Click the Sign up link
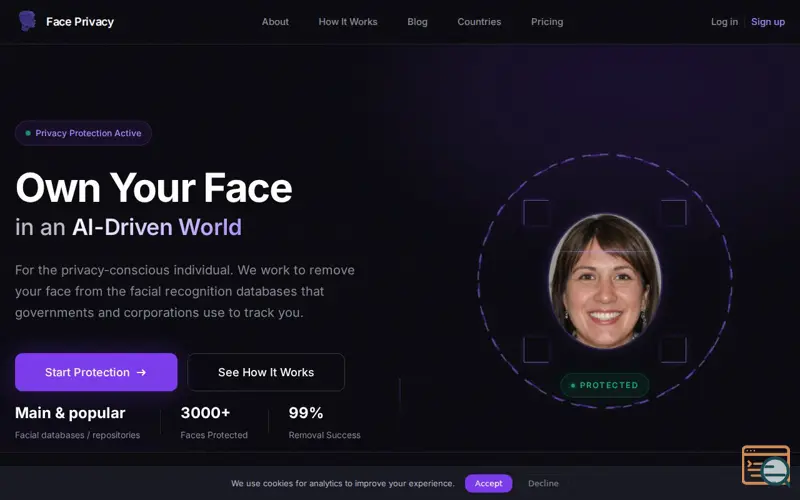This screenshot has height=500, width=800. (768, 22)
